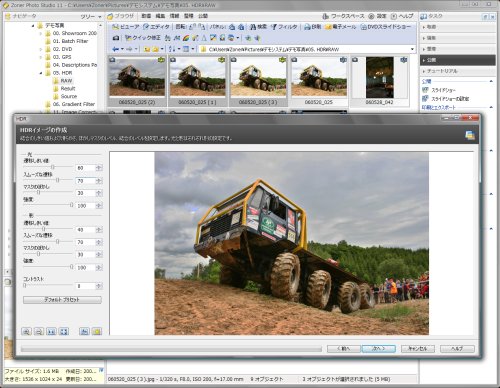Launch the エディタ editor tool
500x388 pixels.
[156, 27]
